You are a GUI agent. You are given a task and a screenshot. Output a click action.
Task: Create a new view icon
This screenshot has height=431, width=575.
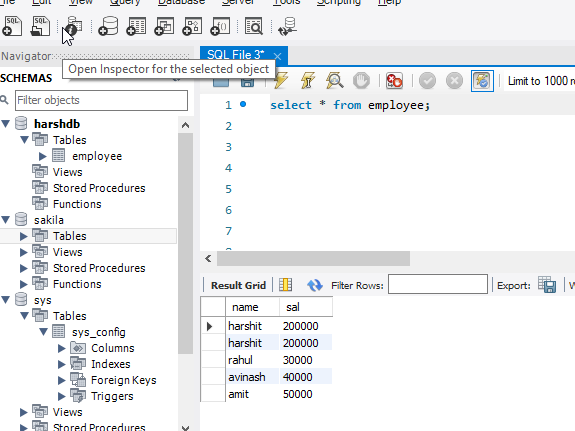164,26
